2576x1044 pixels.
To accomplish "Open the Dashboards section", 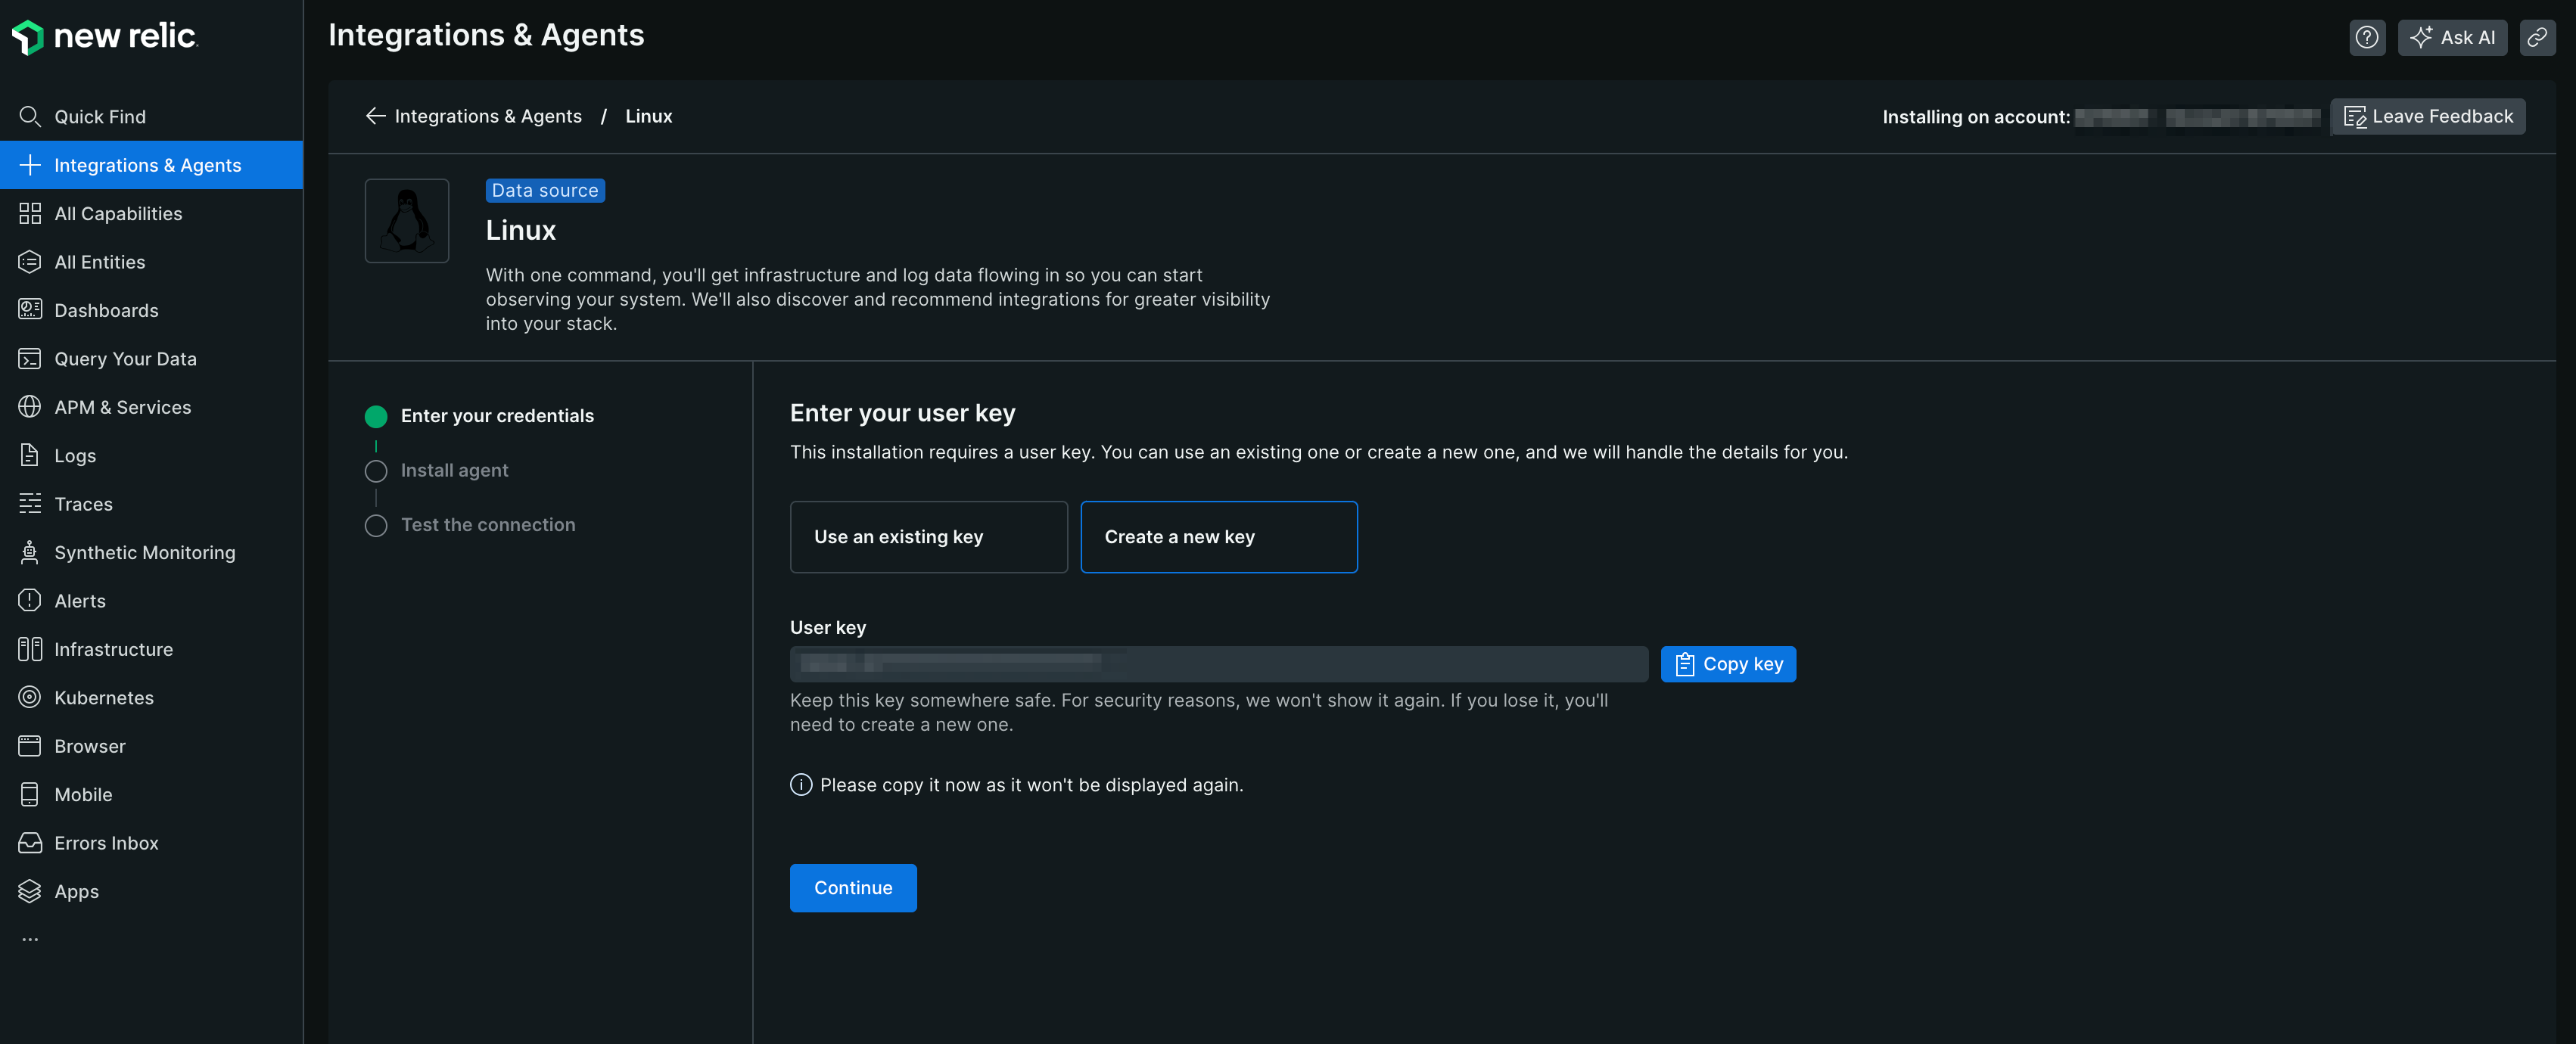I will pyautogui.click(x=106, y=310).
